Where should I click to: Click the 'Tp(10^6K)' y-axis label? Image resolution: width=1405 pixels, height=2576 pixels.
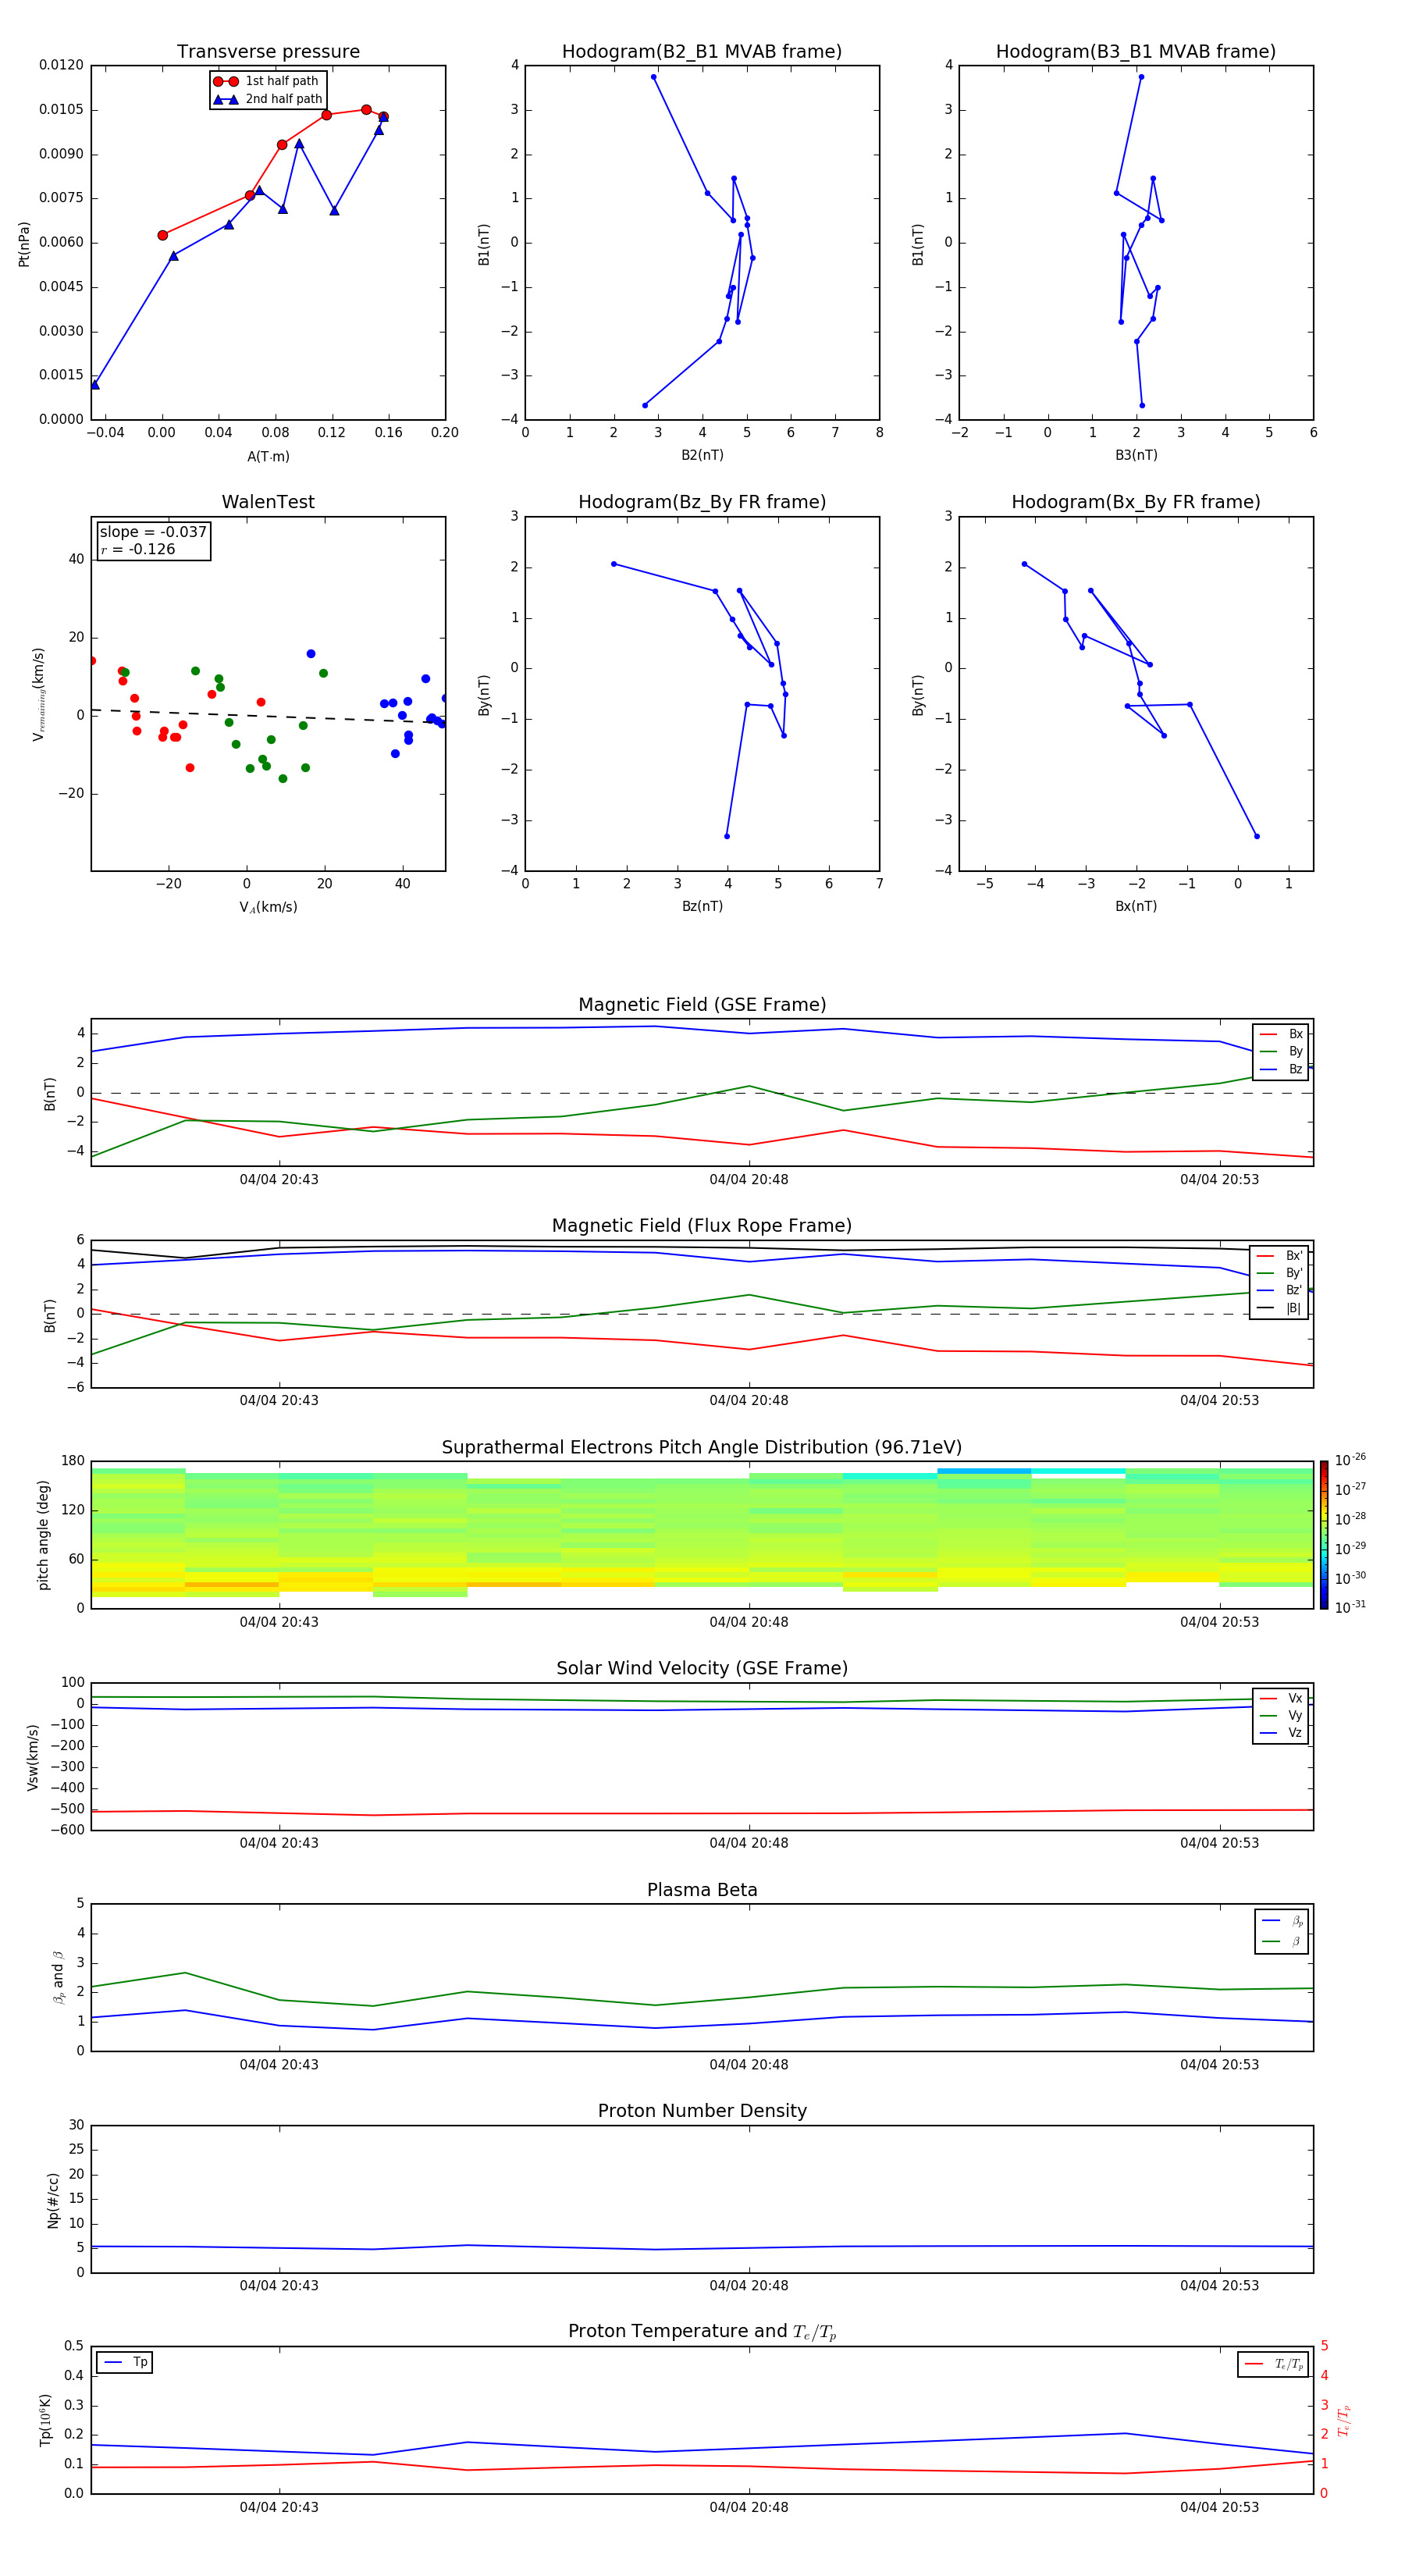coord(45,2420)
